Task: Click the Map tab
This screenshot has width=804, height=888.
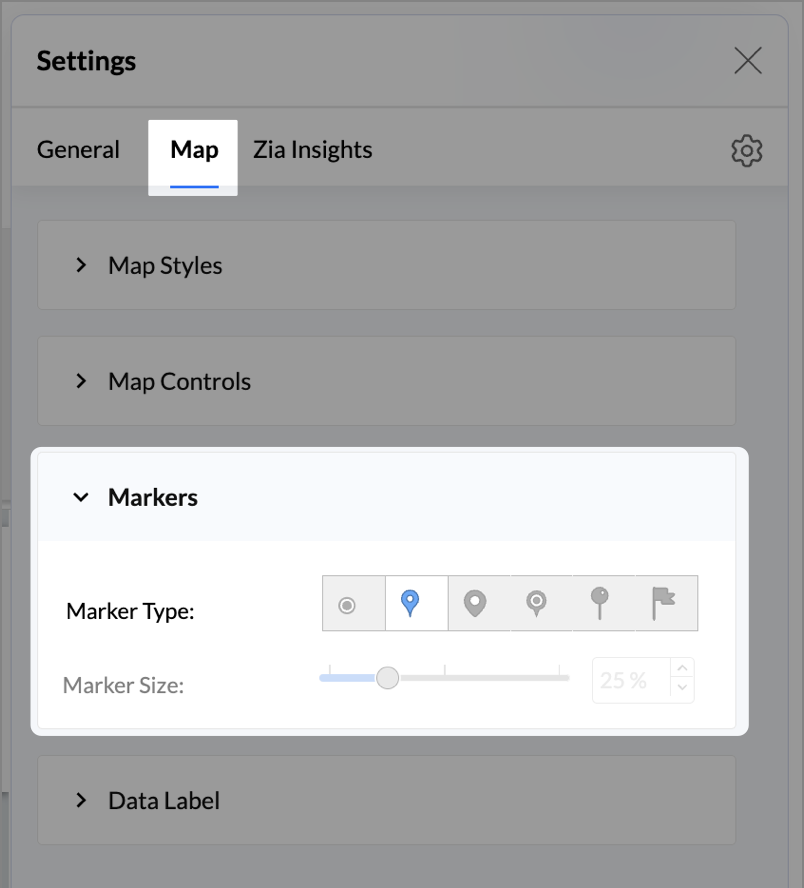Action: pyautogui.click(x=194, y=150)
